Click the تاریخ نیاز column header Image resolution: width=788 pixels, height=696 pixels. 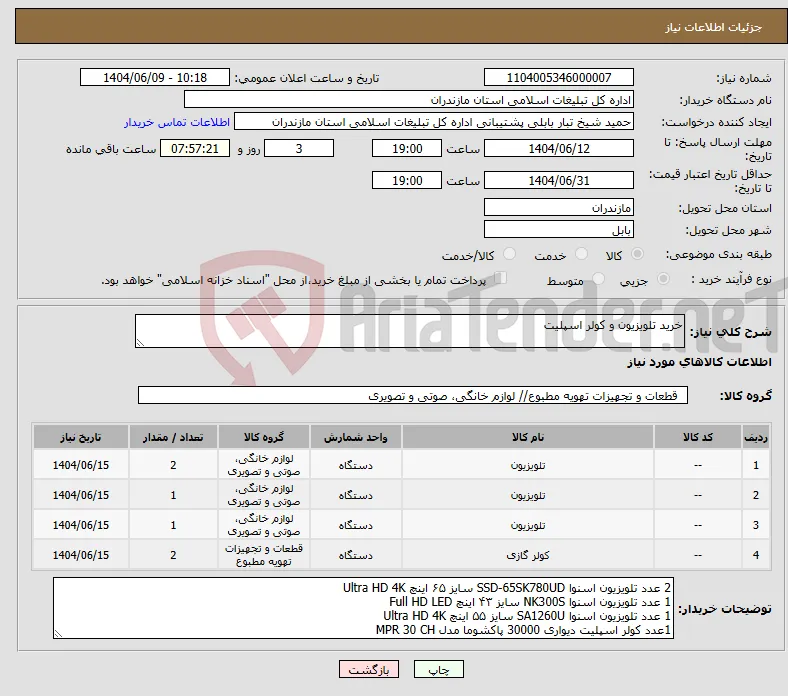coord(80,437)
